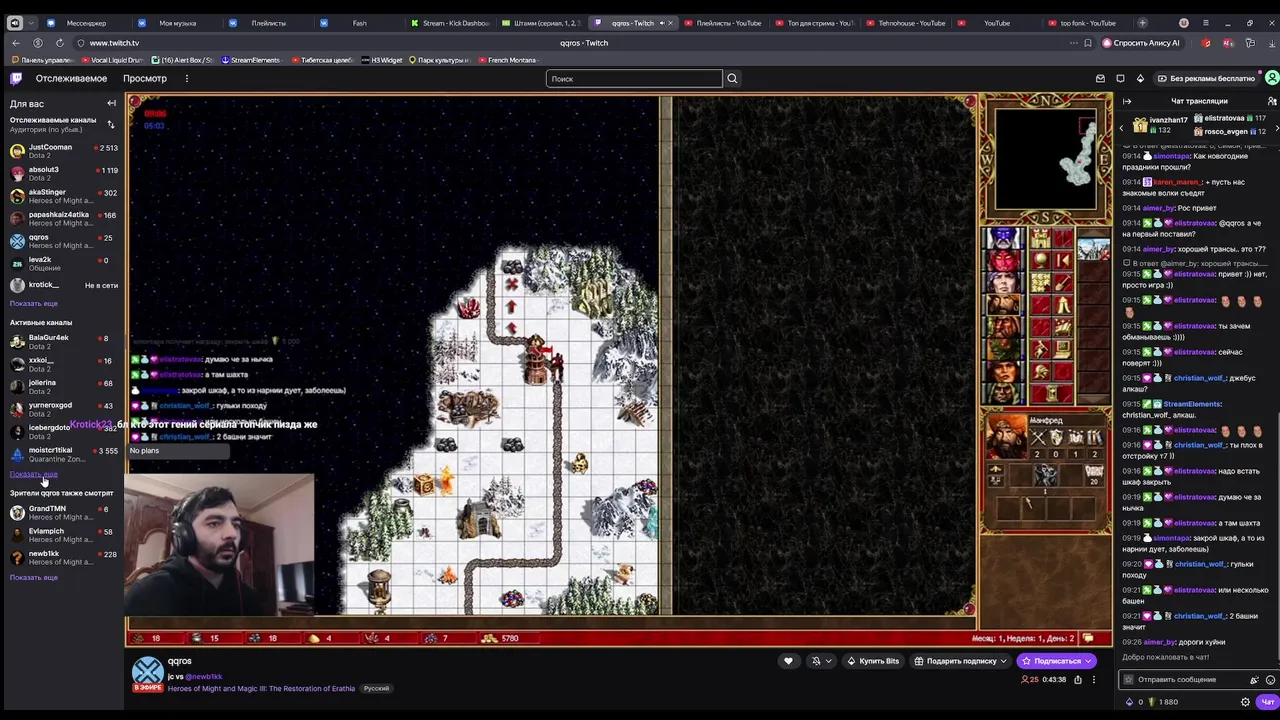Click Русский language tag
The image size is (1280, 720).
pos(376,689)
